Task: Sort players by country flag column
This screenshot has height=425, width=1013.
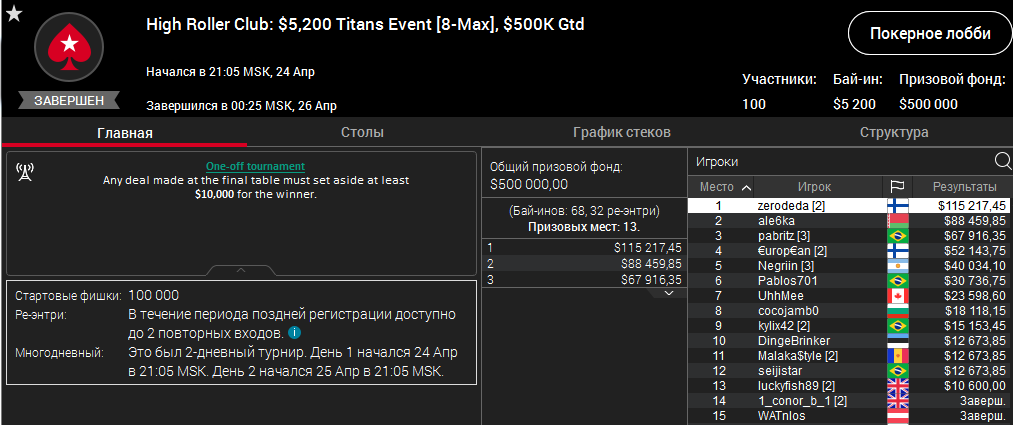Action: click(896, 187)
